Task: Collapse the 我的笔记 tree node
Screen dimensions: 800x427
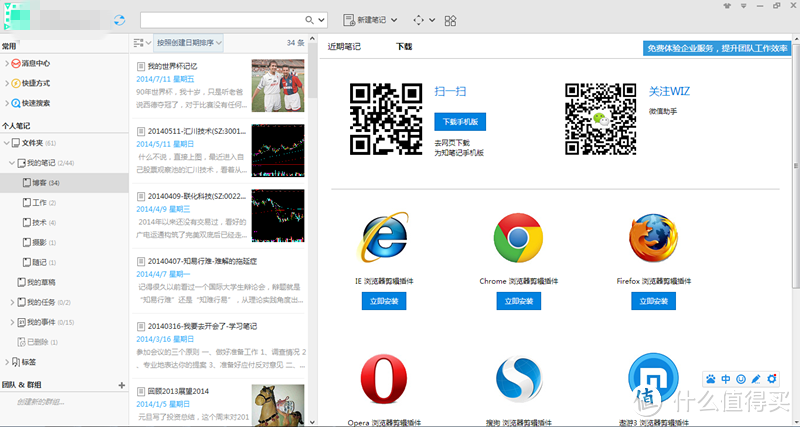Action: (12, 163)
